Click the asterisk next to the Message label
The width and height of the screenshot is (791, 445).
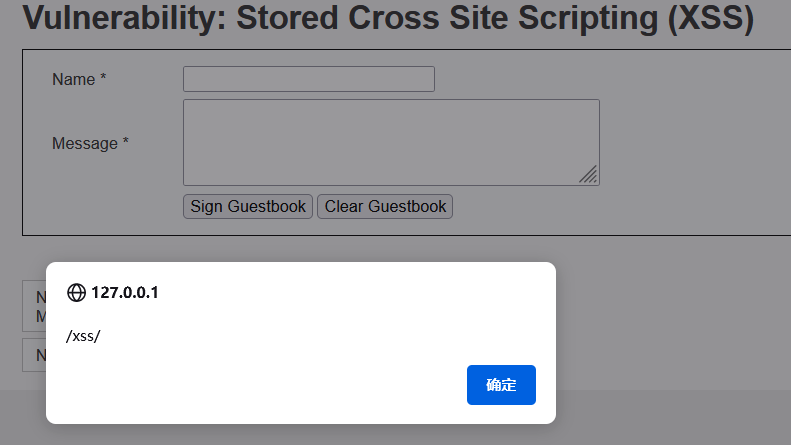click(x=126, y=141)
